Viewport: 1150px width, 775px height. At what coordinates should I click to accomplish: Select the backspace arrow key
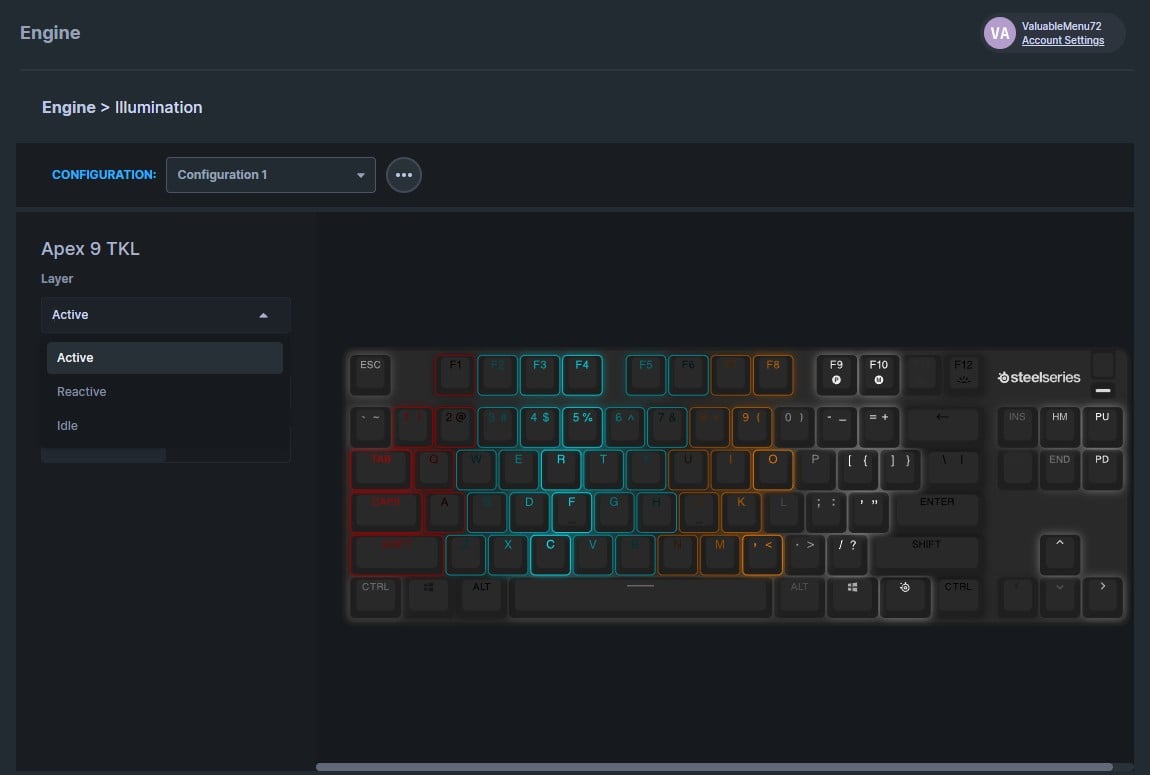click(x=942, y=427)
